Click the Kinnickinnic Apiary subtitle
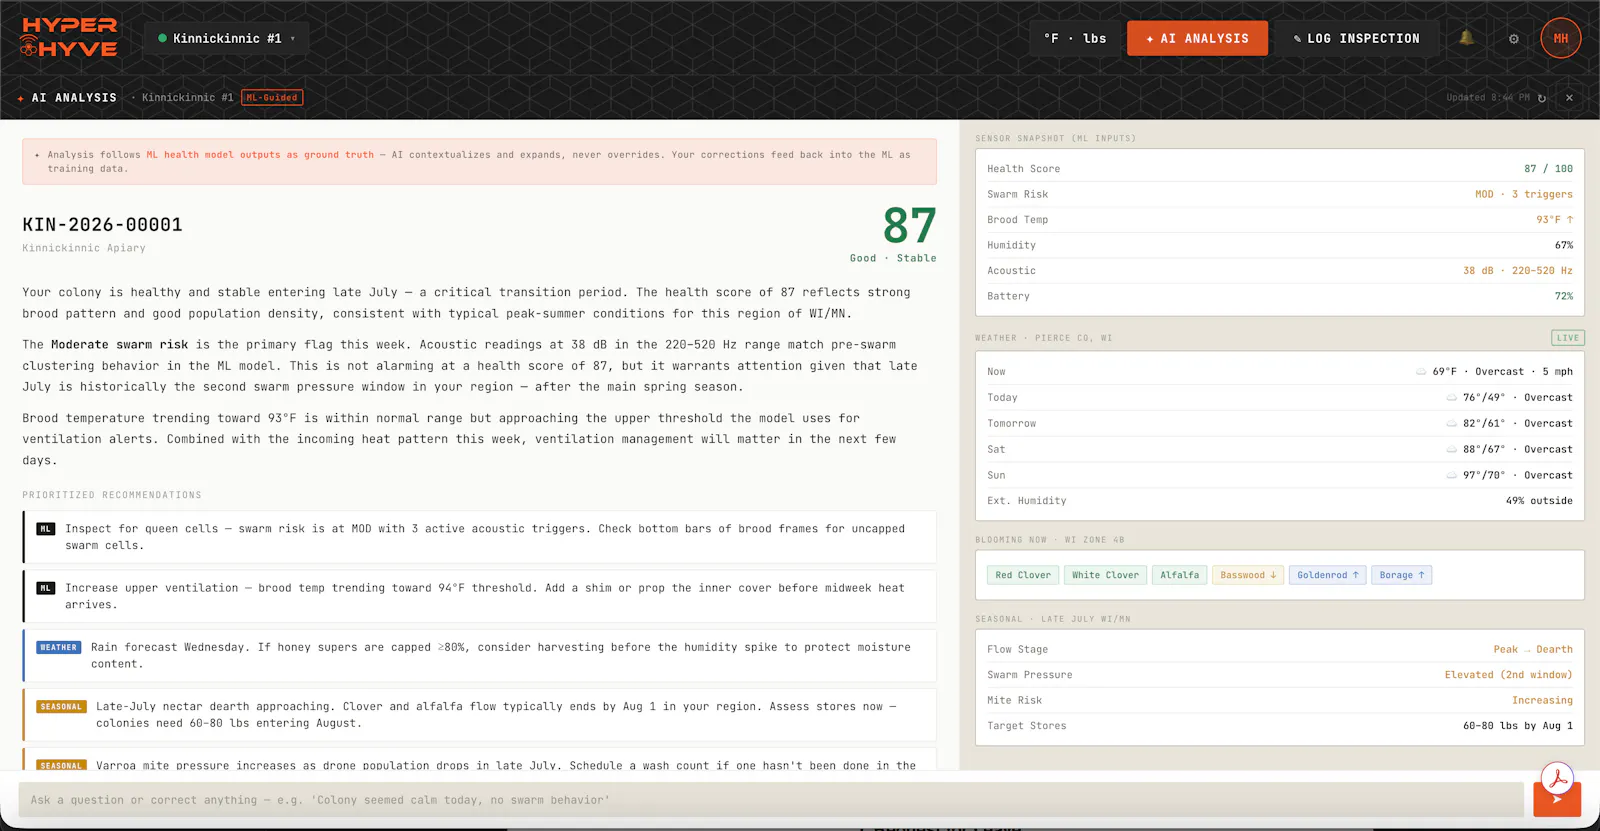This screenshot has width=1600, height=831. point(84,248)
